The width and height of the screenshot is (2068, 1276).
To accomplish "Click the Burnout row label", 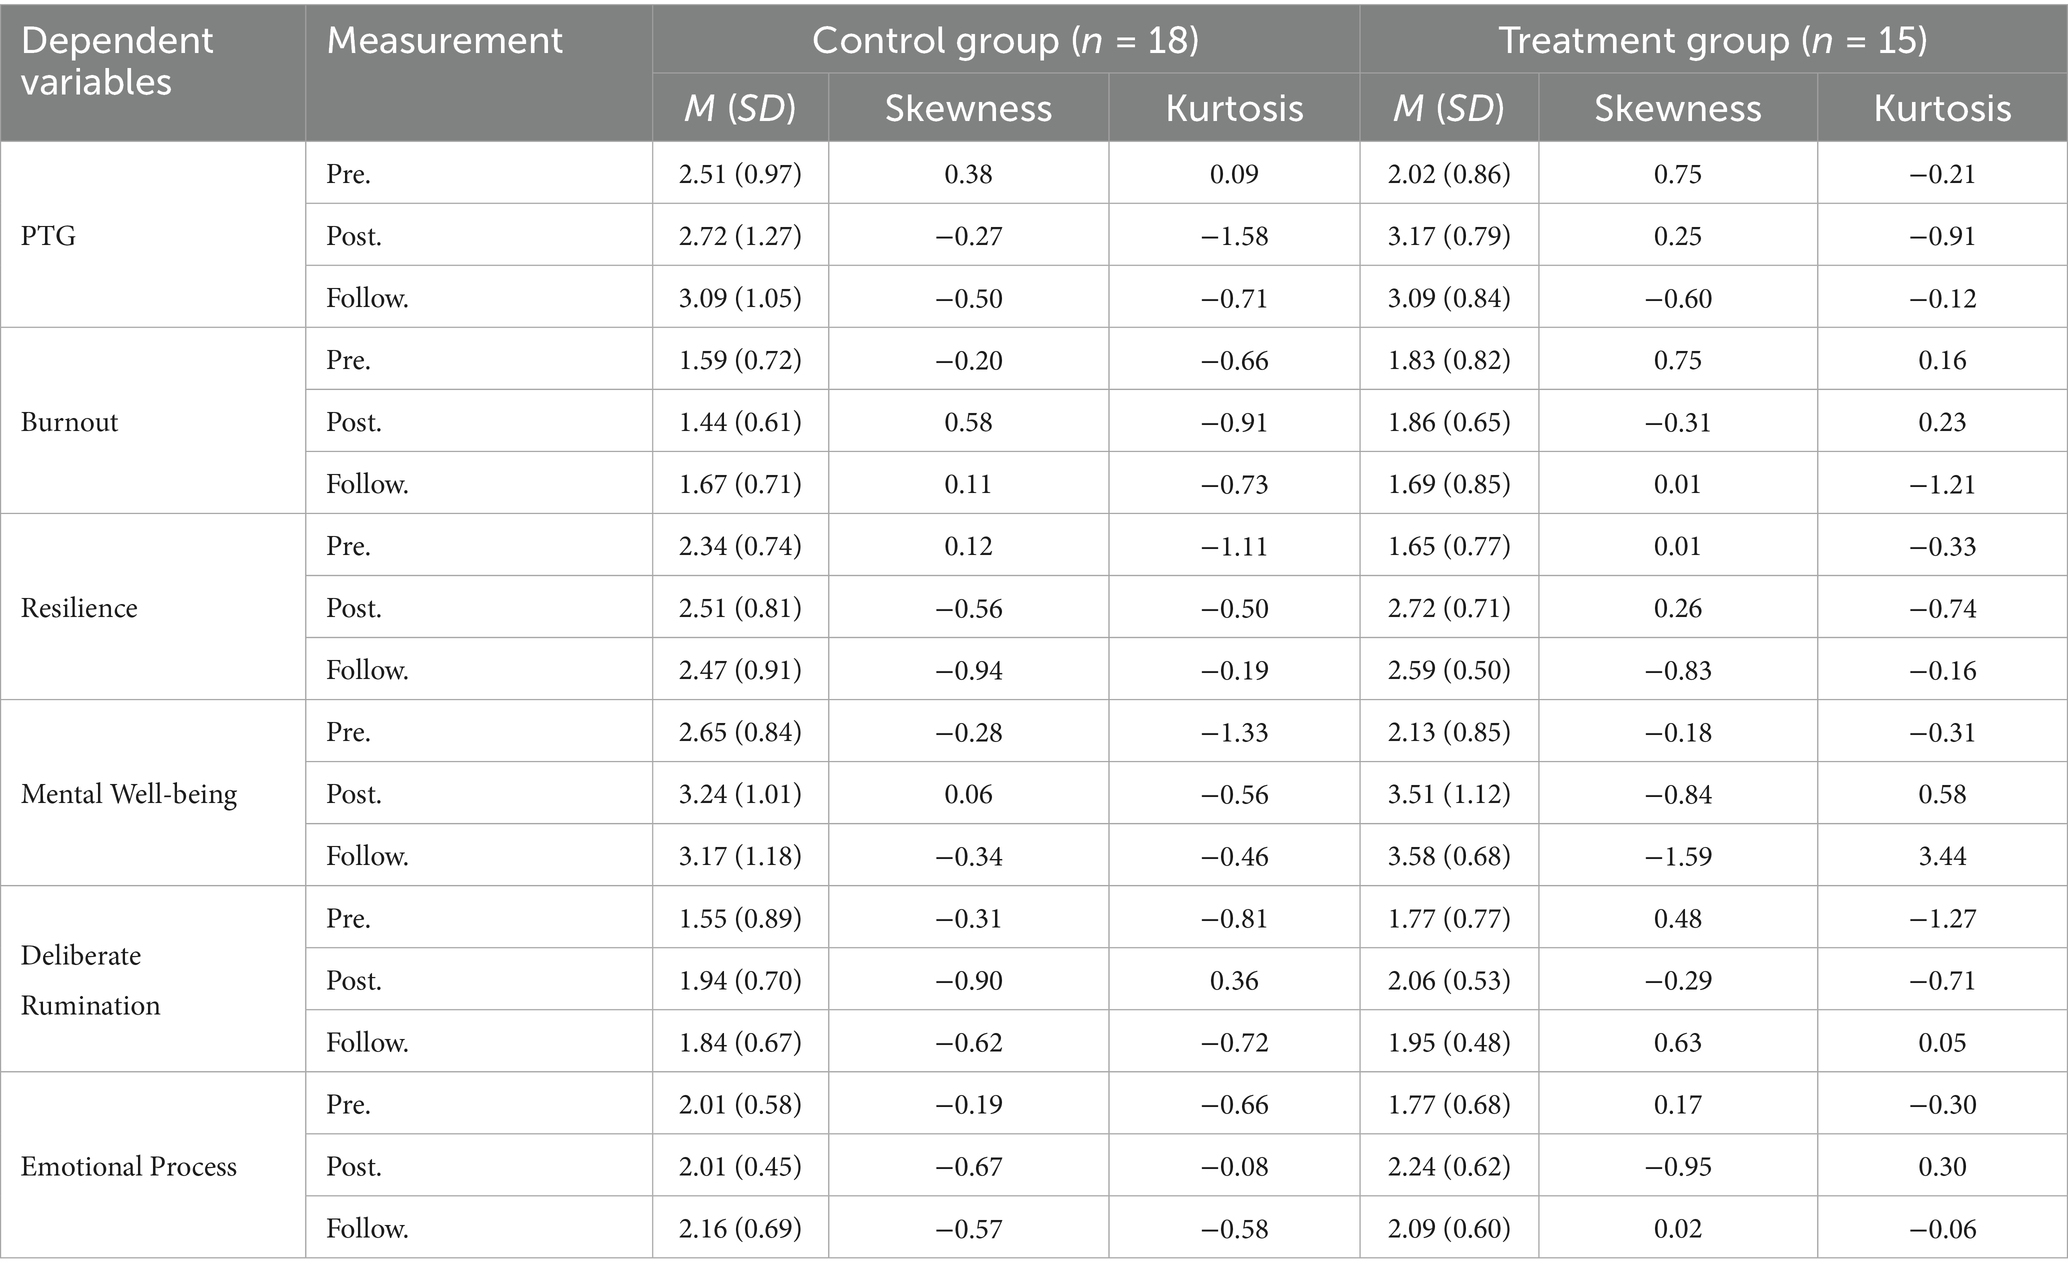I will 69,422.
